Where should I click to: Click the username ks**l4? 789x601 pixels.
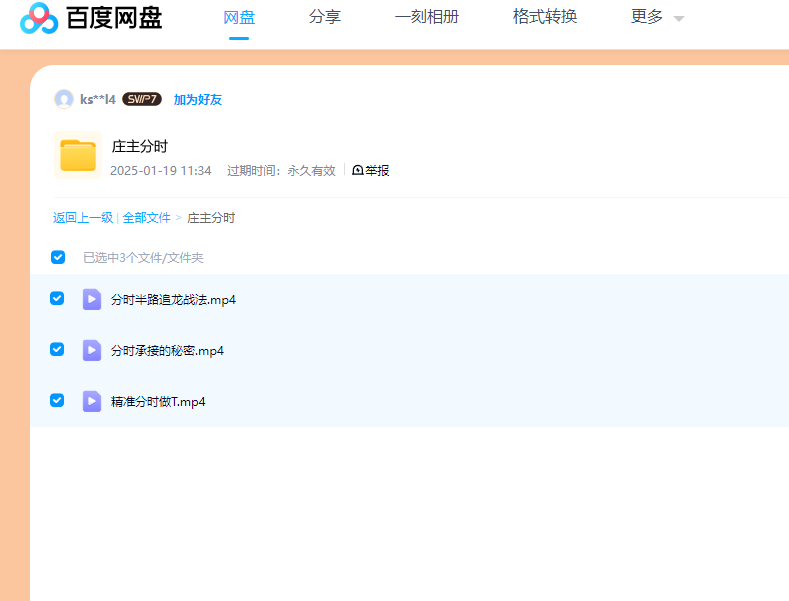(98, 100)
